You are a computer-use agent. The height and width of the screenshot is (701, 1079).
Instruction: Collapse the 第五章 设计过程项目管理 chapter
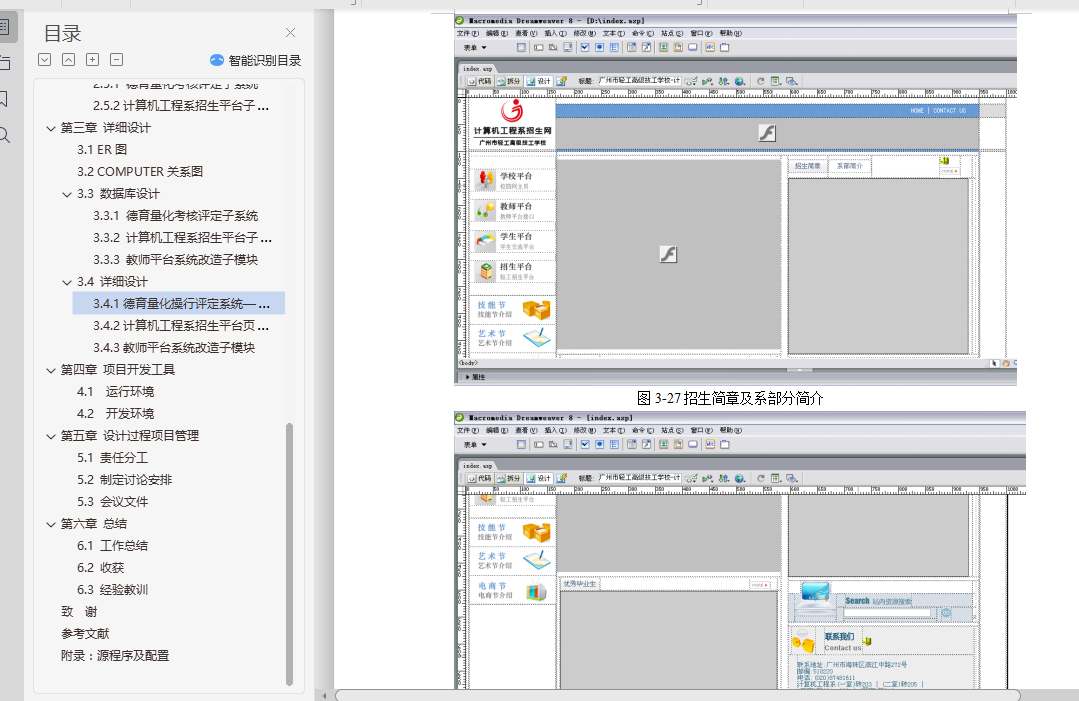pos(51,436)
